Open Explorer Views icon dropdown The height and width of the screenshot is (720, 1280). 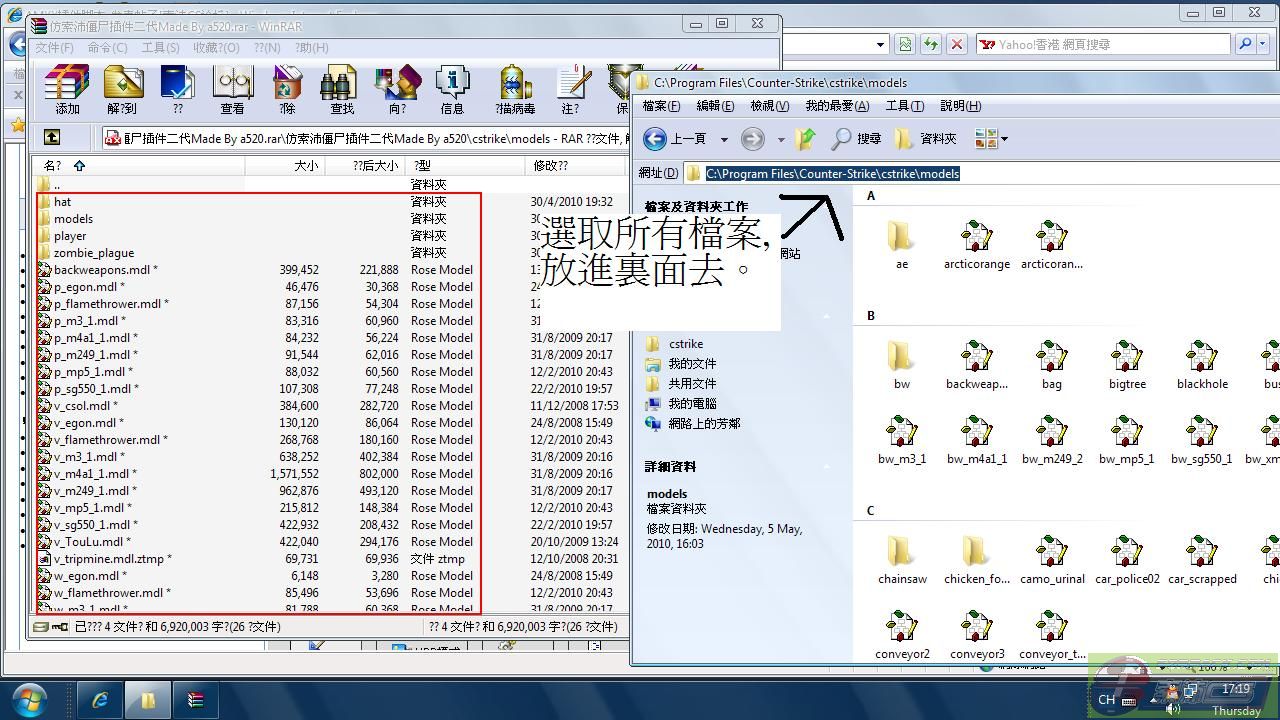tap(991, 139)
